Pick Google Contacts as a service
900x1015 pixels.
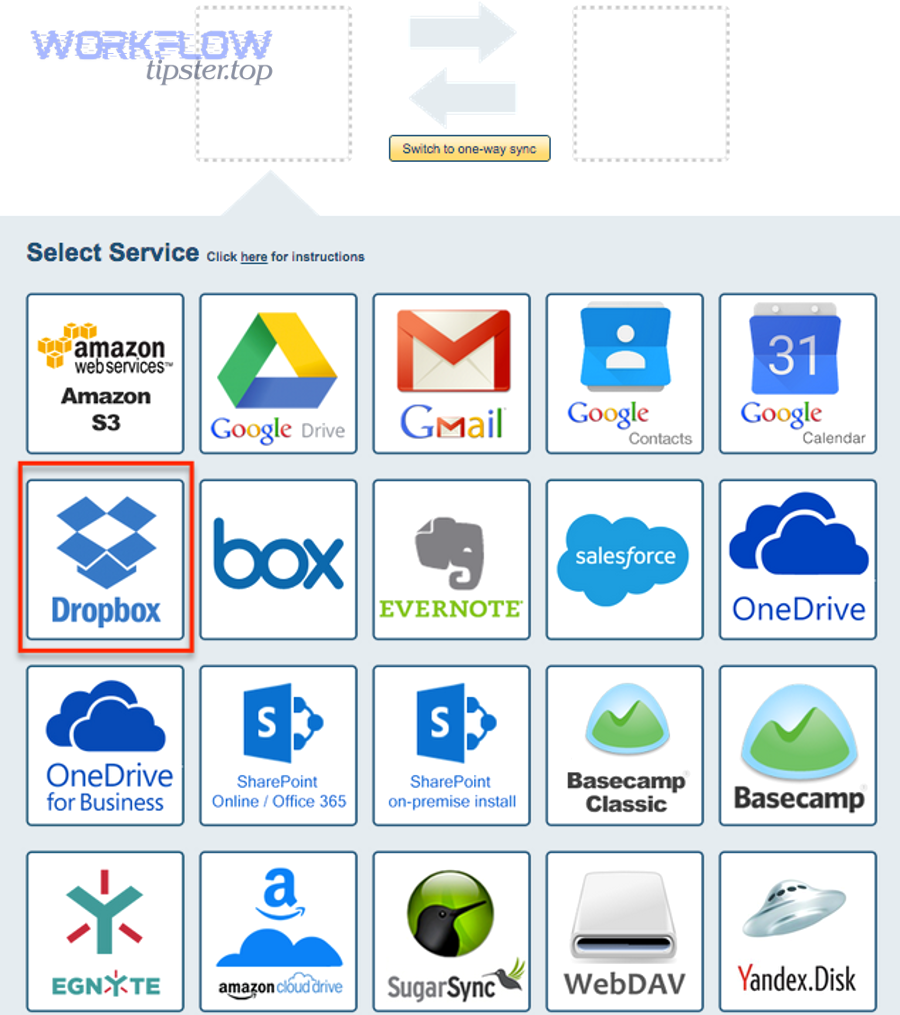tap(624, 372)
